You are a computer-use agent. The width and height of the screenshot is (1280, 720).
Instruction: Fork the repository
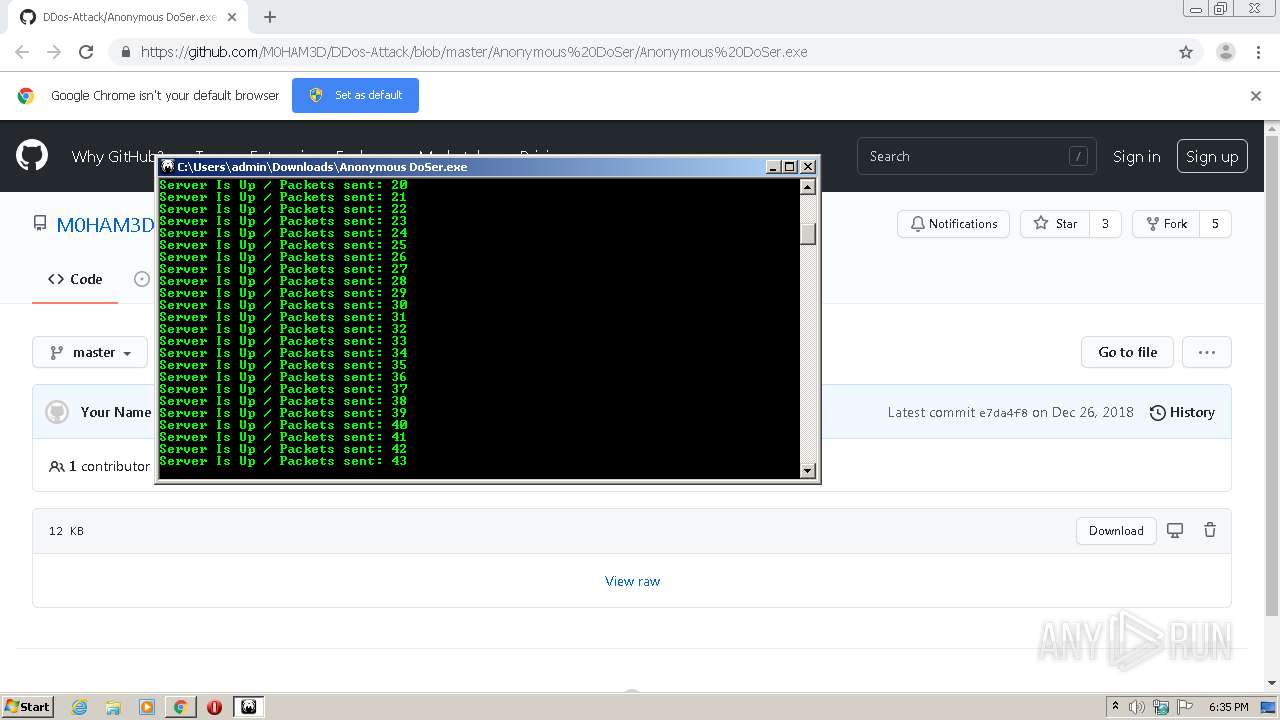click(x=1166, y=224)
